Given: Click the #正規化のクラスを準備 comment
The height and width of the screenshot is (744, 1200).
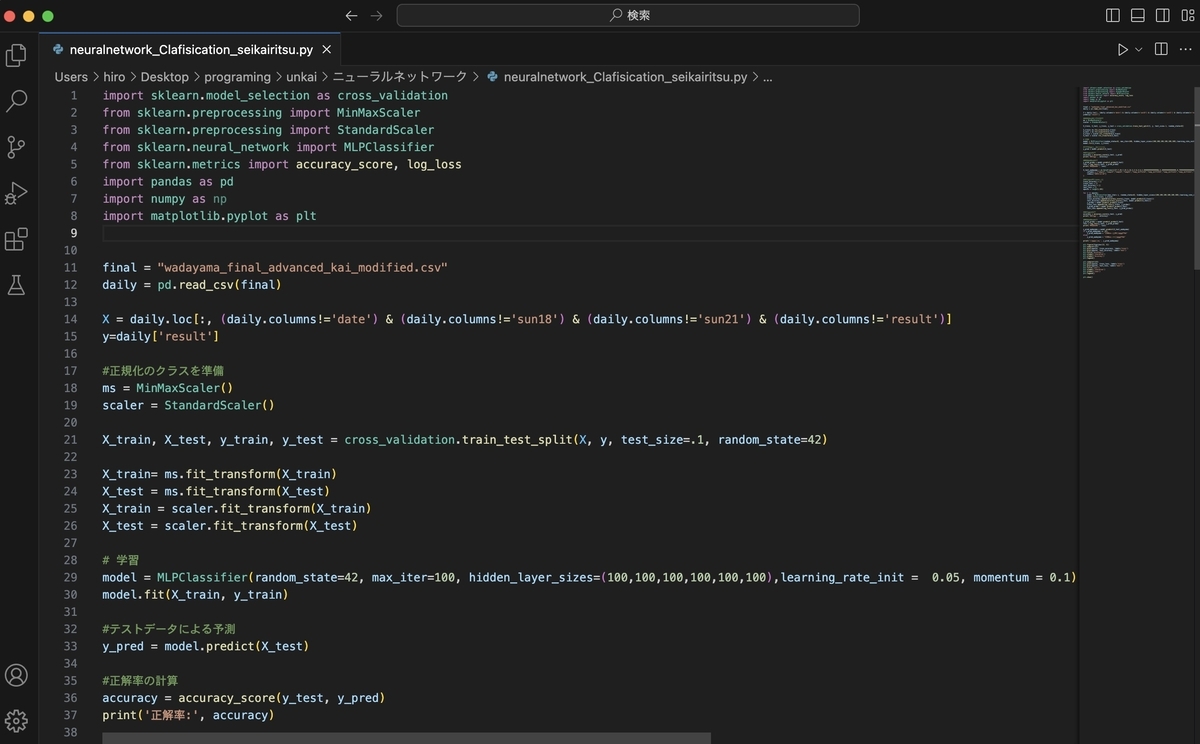Looking at the screenshot, I should [x=163, y=371].
